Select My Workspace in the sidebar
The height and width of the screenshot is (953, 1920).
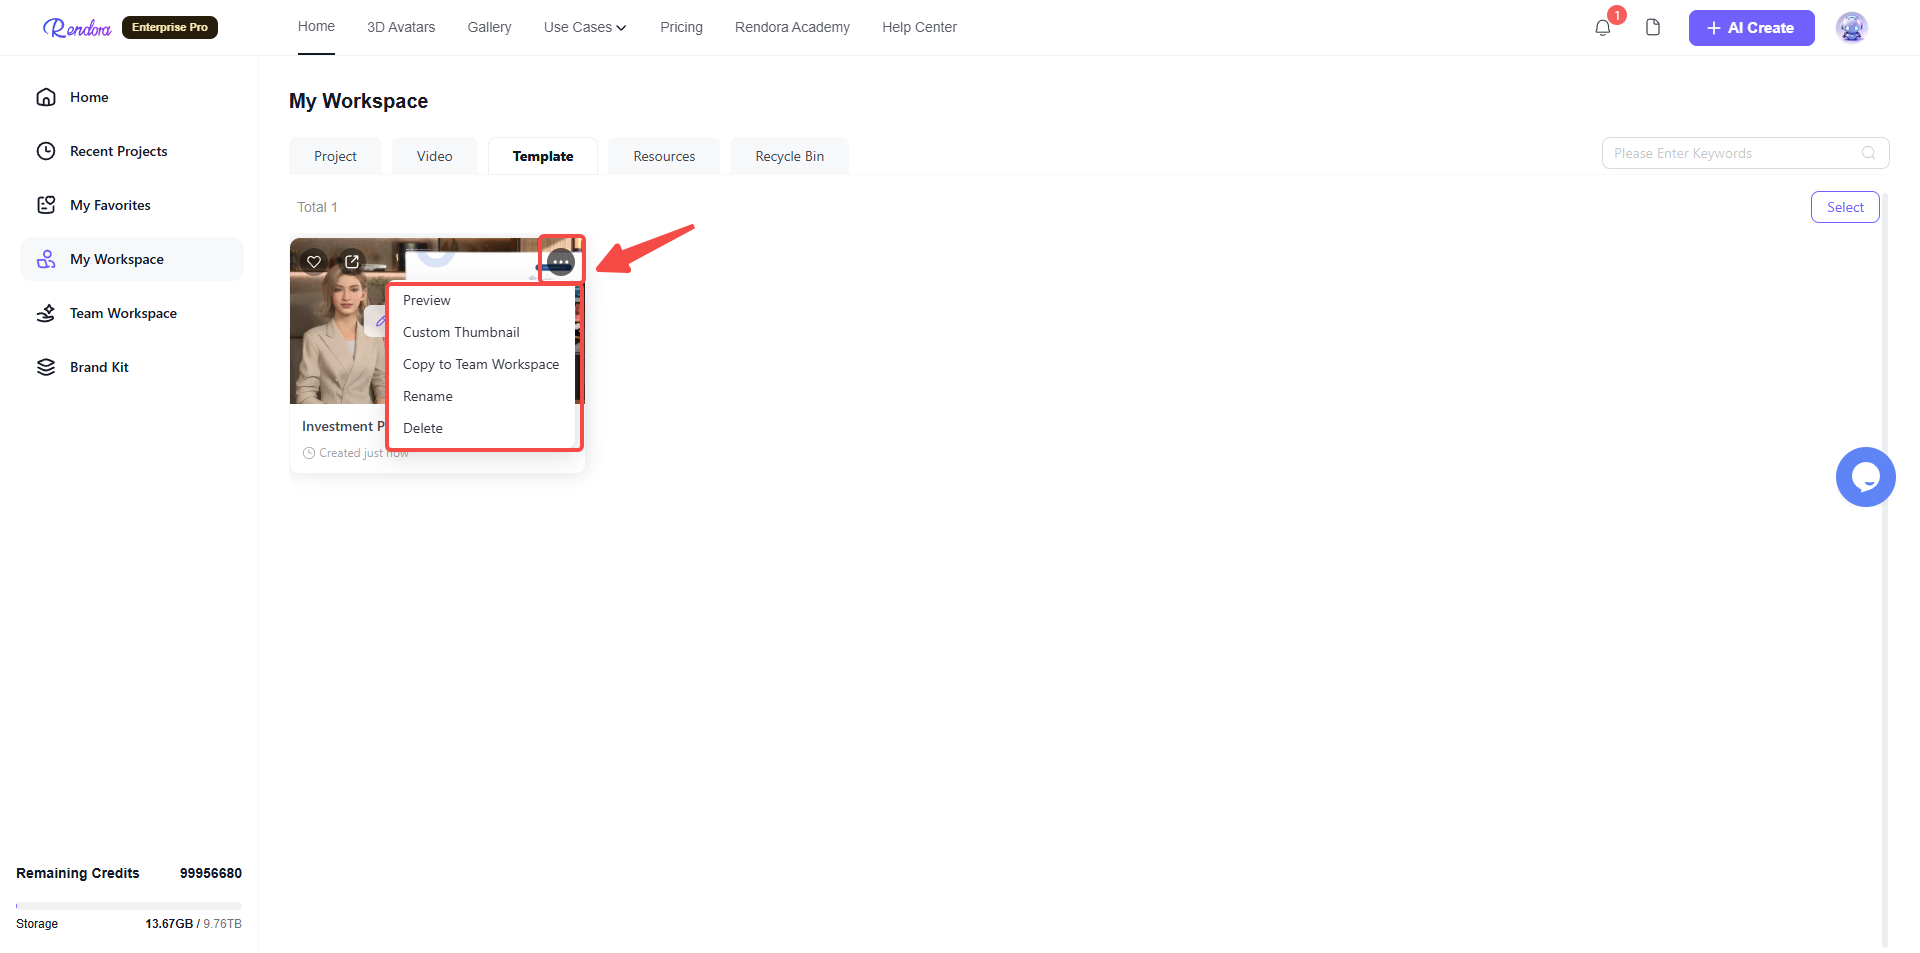132,259
